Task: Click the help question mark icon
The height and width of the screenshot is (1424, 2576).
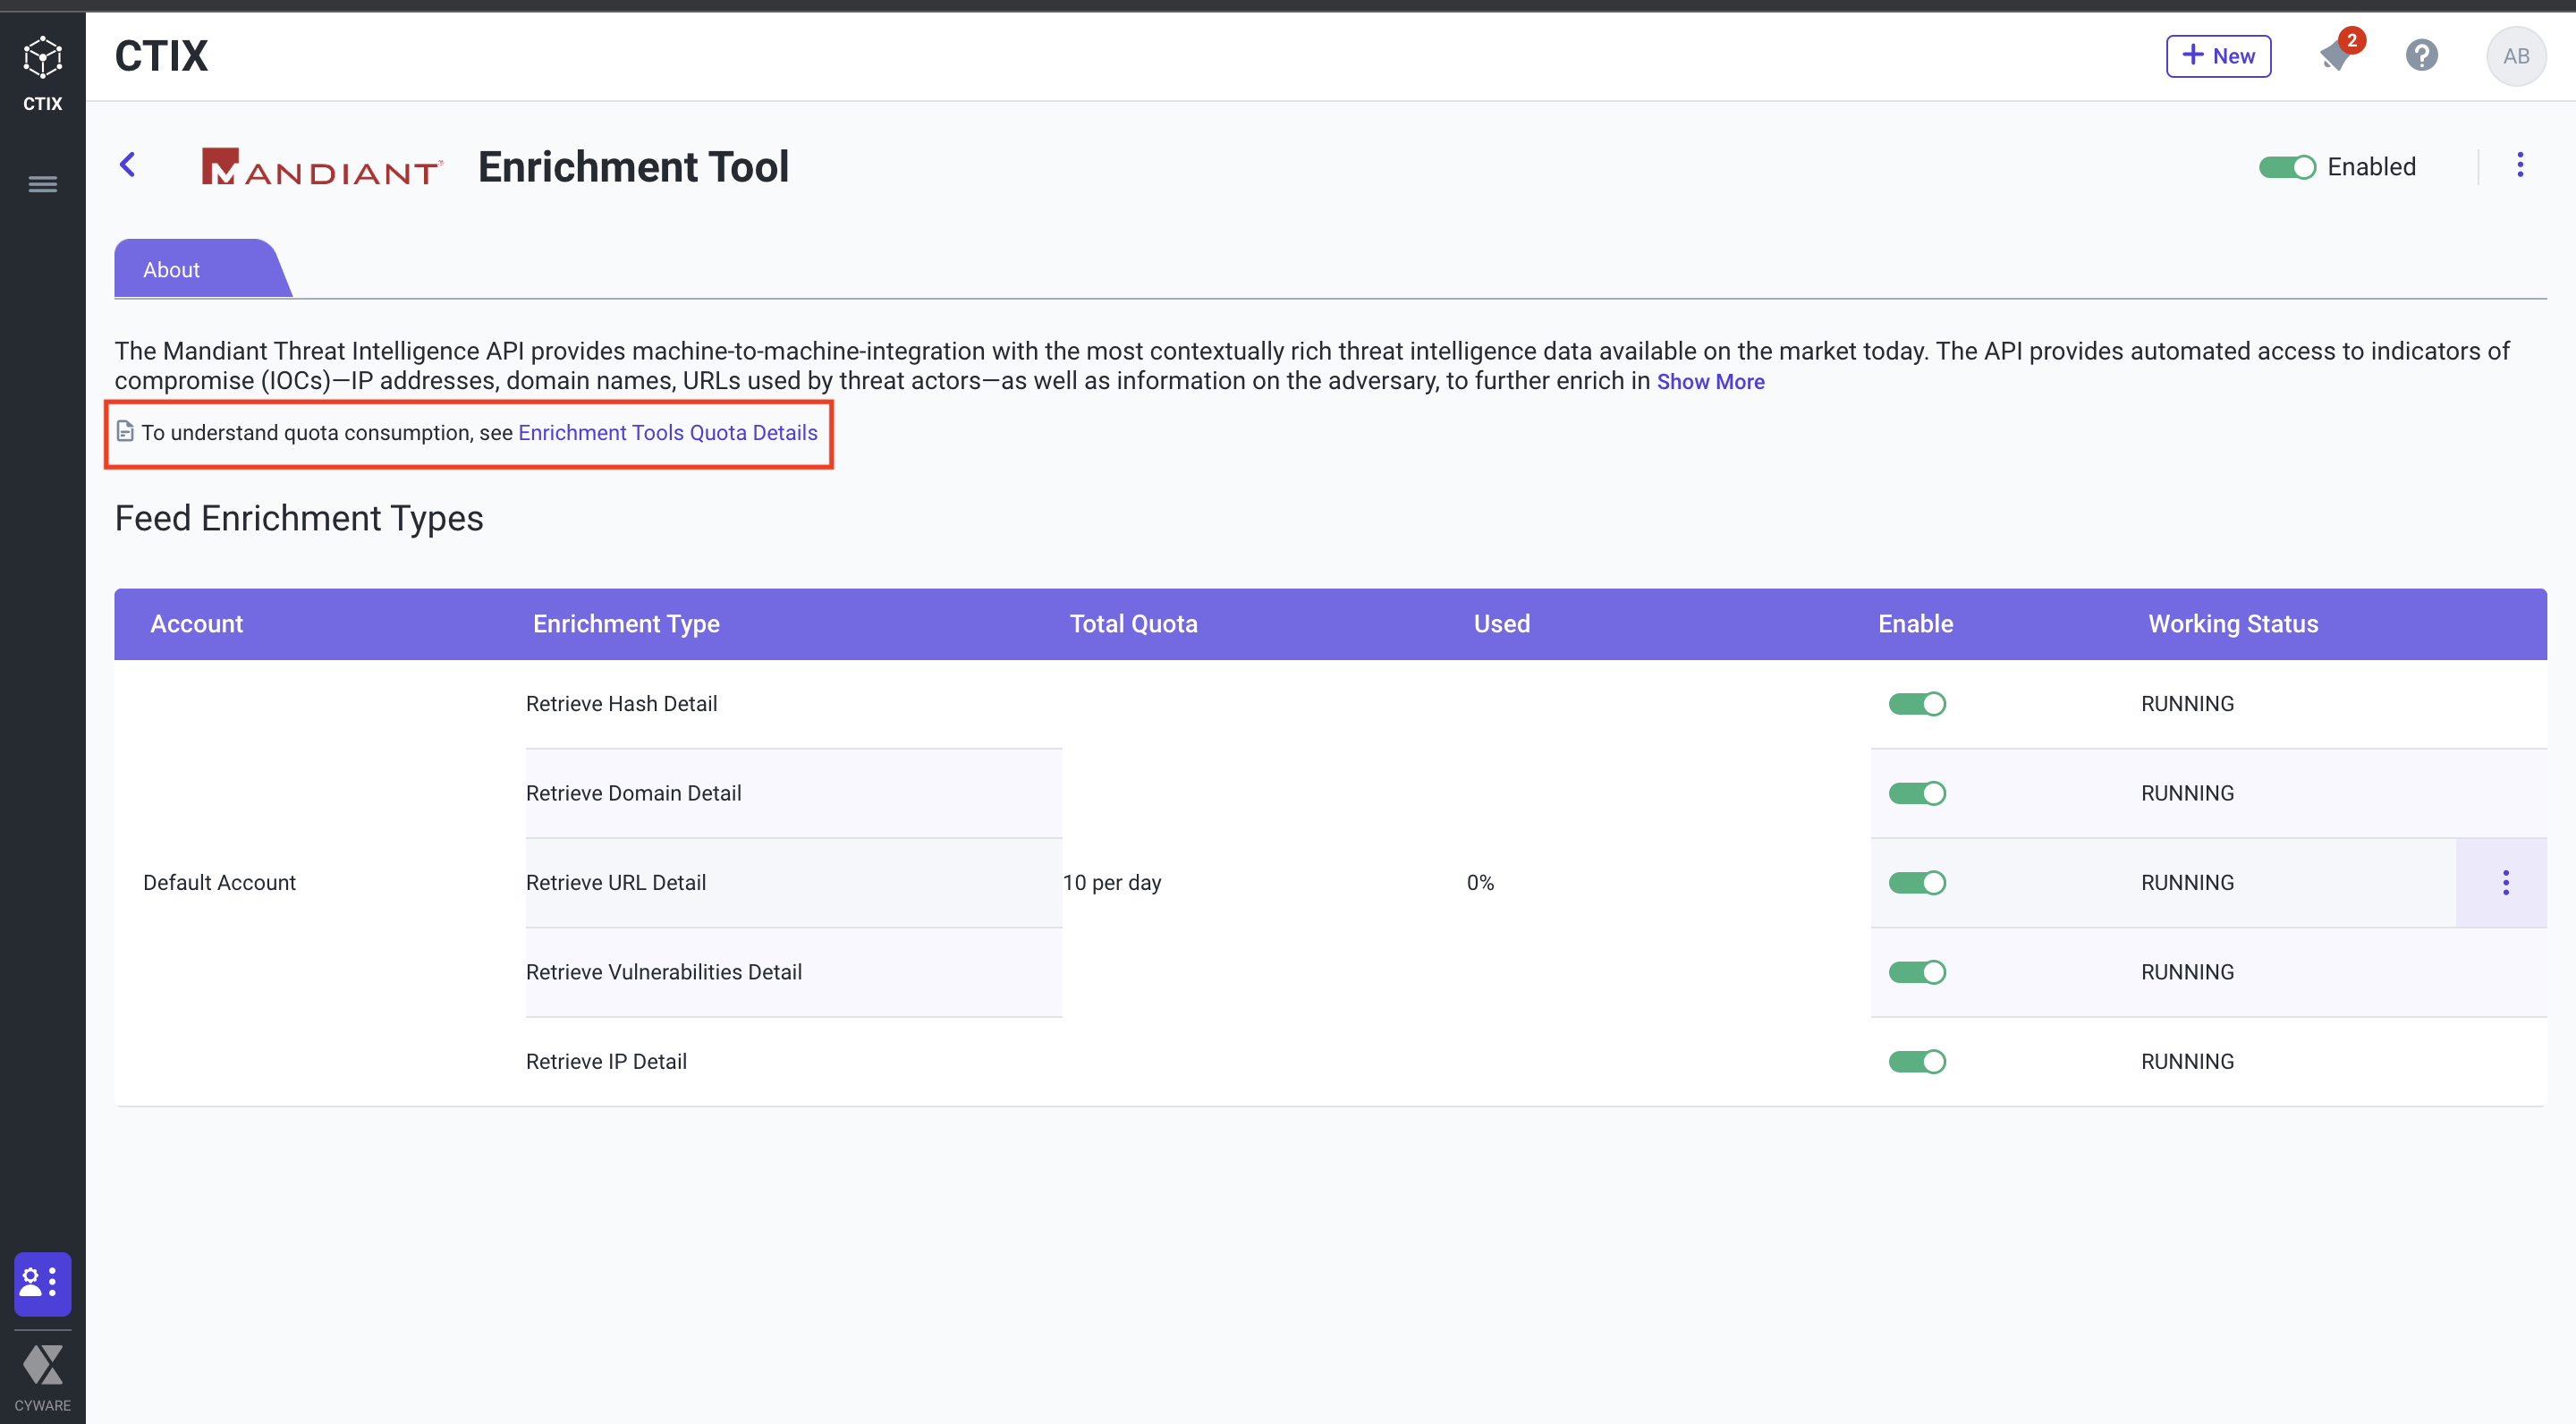Action: click(2421, 56)
